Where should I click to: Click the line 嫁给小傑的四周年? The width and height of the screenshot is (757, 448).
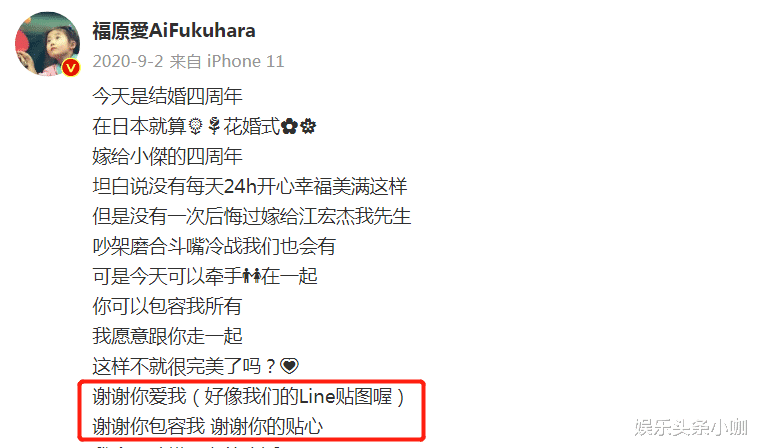click(167, 156)
